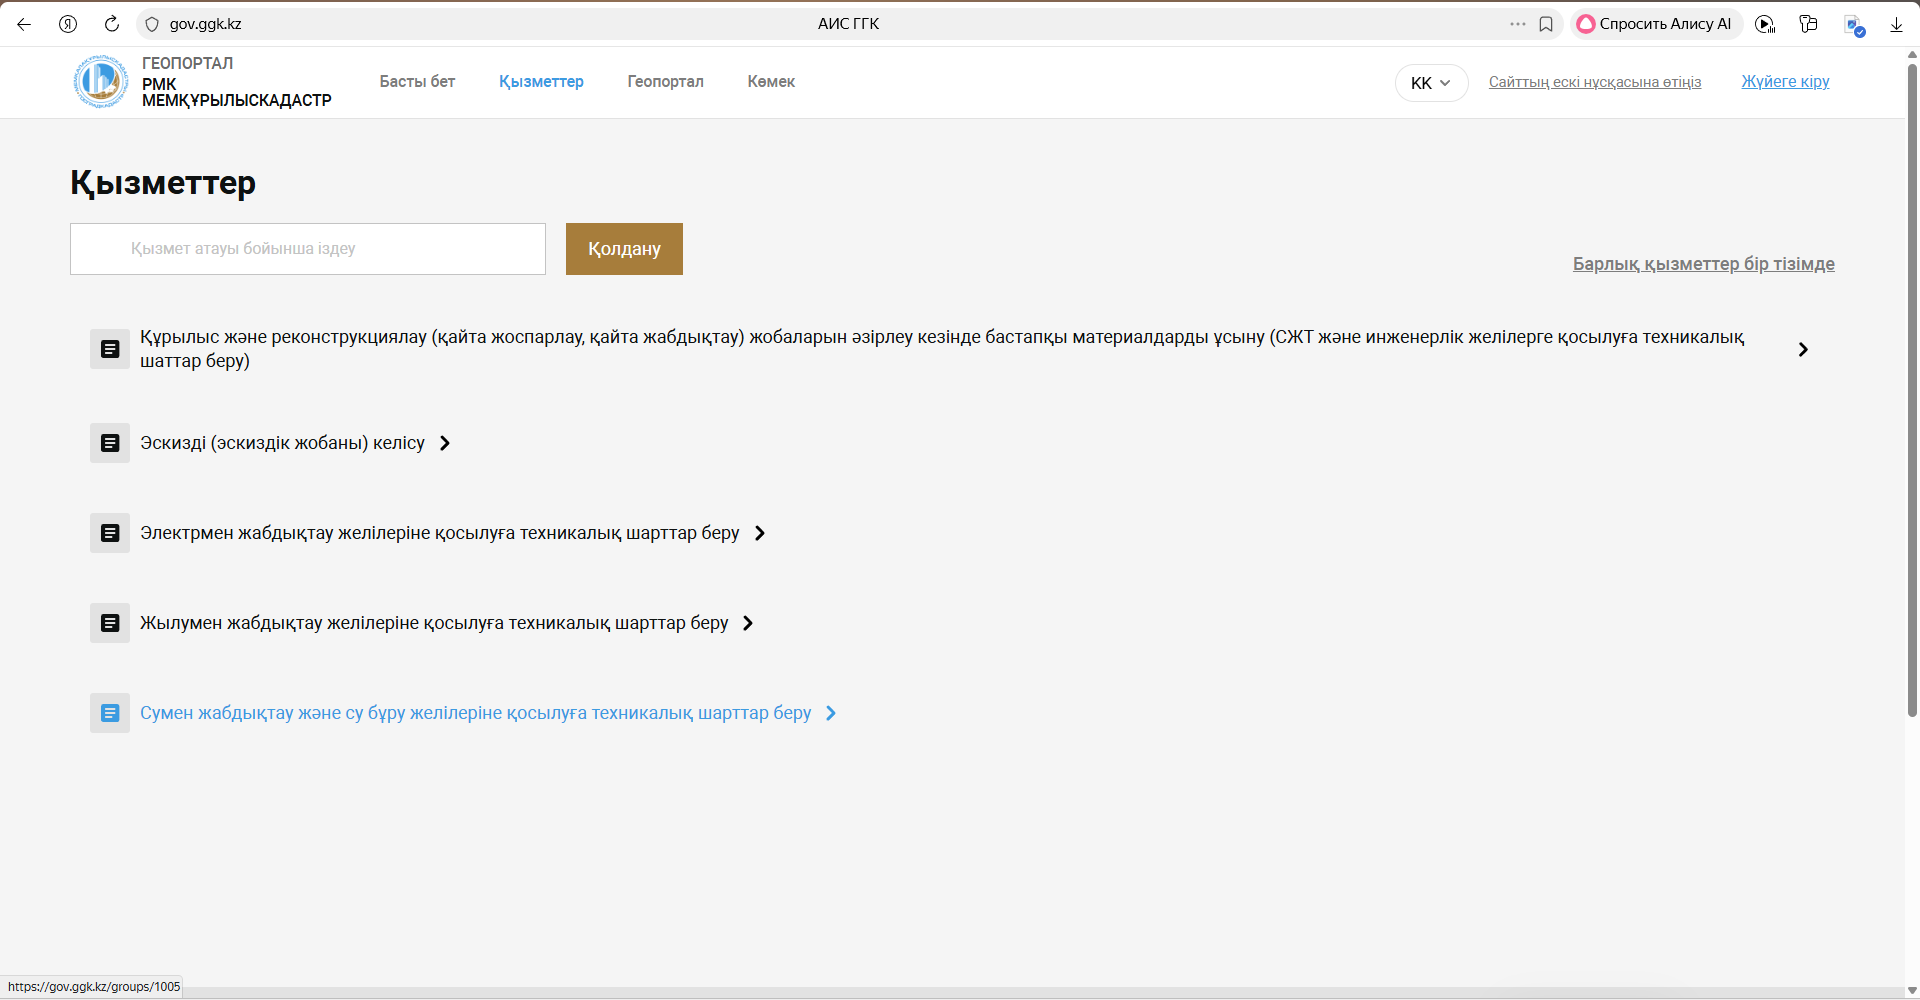Viewport: 1920px width, 1000px height.
Task: Click the Geoportal logo emblem
Action: tap(100, 82)
